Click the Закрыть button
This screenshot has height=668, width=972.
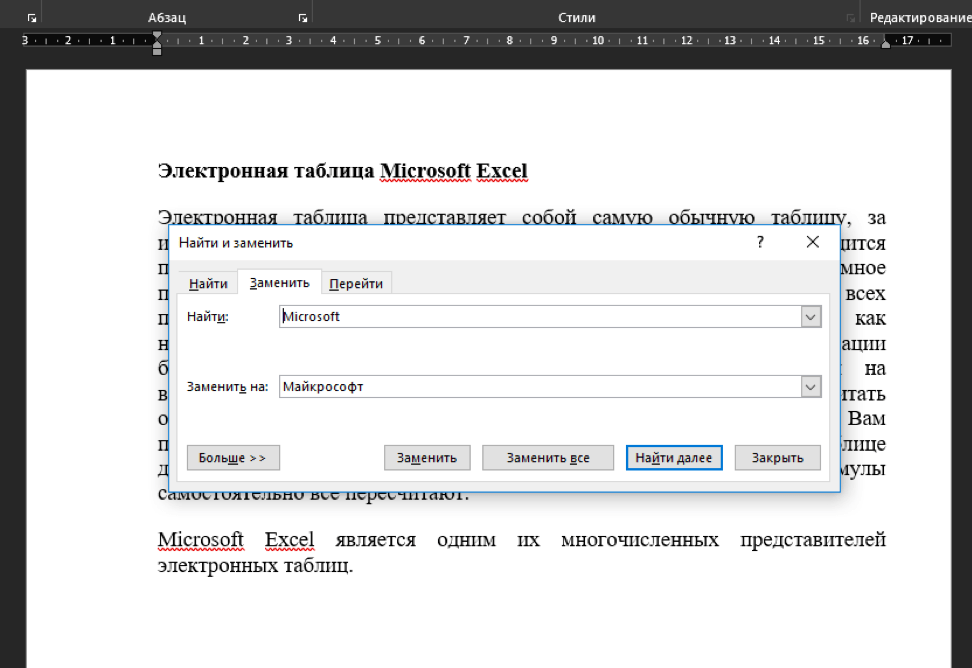(x=777, y=458)
